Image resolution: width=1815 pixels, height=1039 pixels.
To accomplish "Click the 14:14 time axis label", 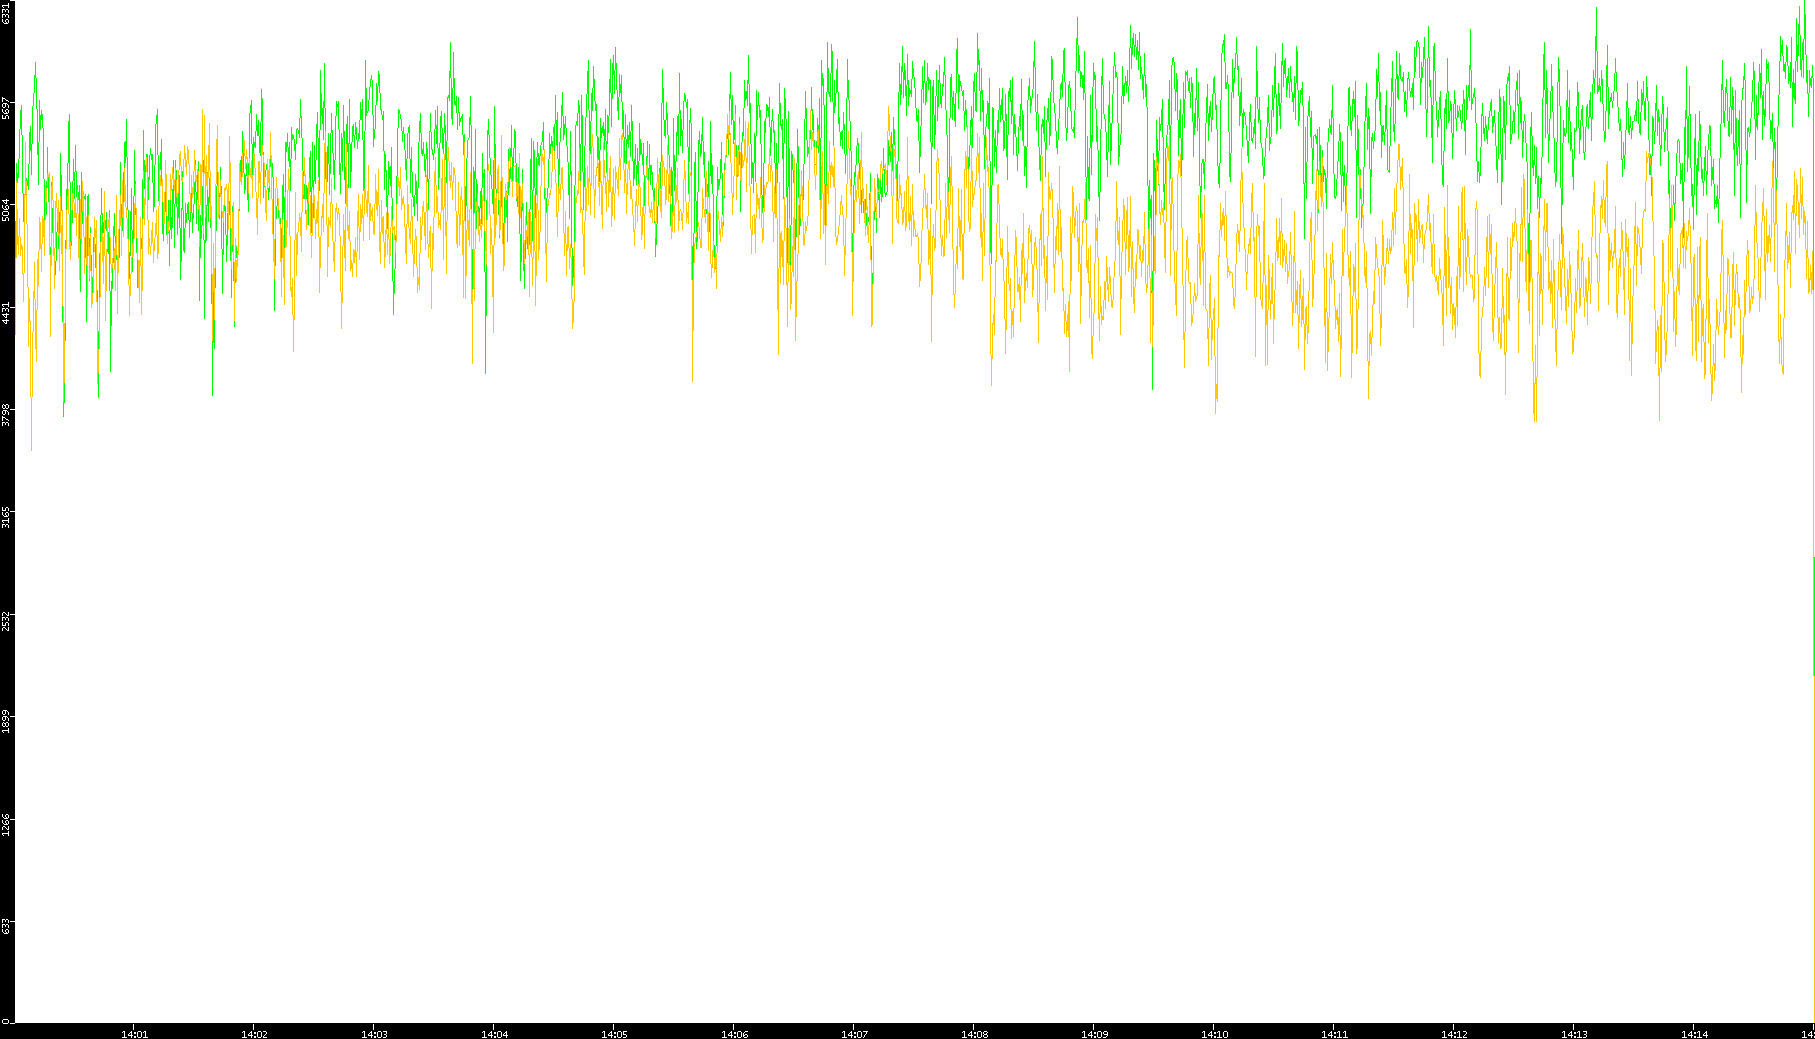I will (x=1694, y=1033).
